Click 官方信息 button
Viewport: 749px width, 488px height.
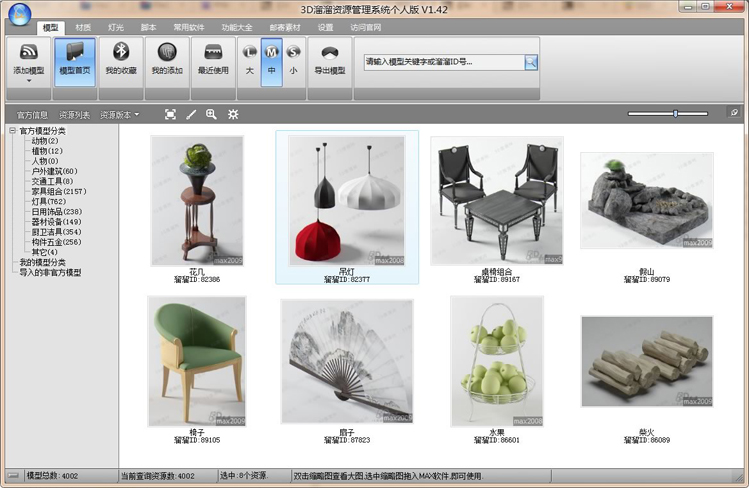click(32, 115)
